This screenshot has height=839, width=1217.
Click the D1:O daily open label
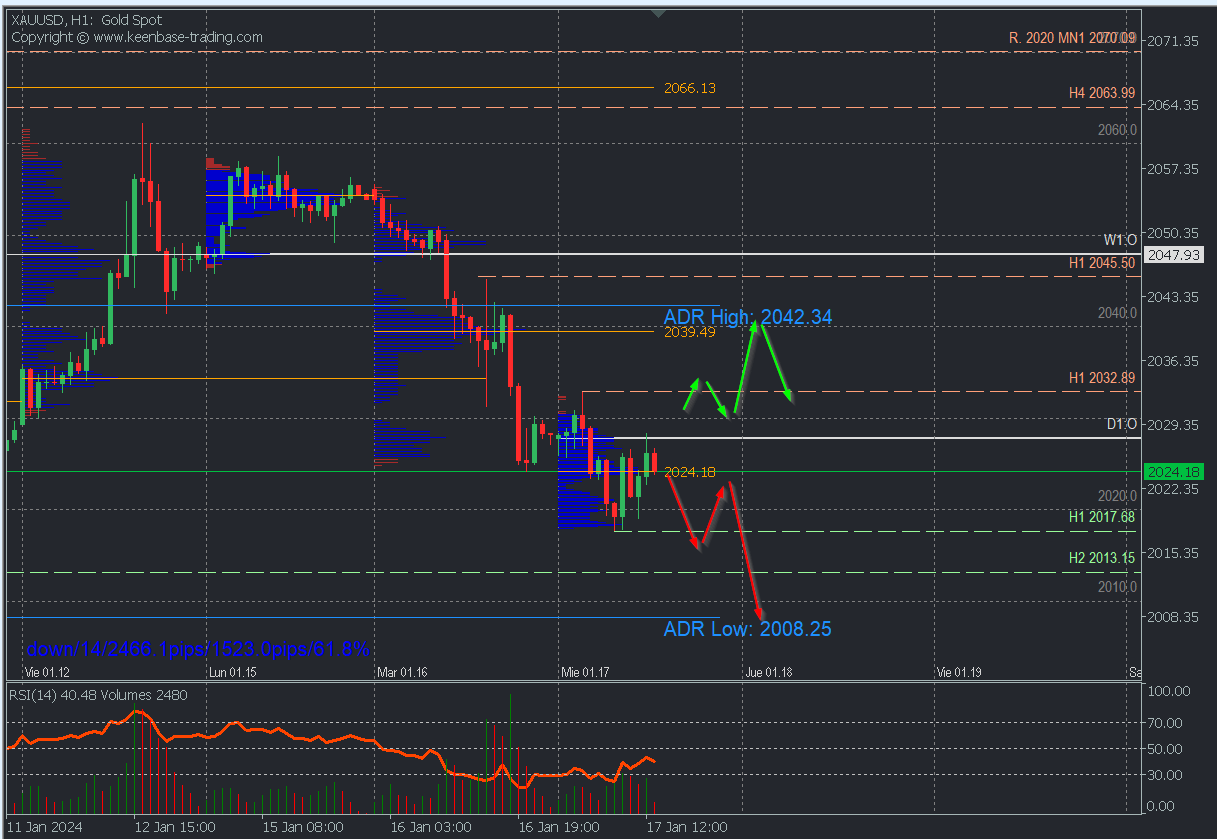[x=1122, y=424]
